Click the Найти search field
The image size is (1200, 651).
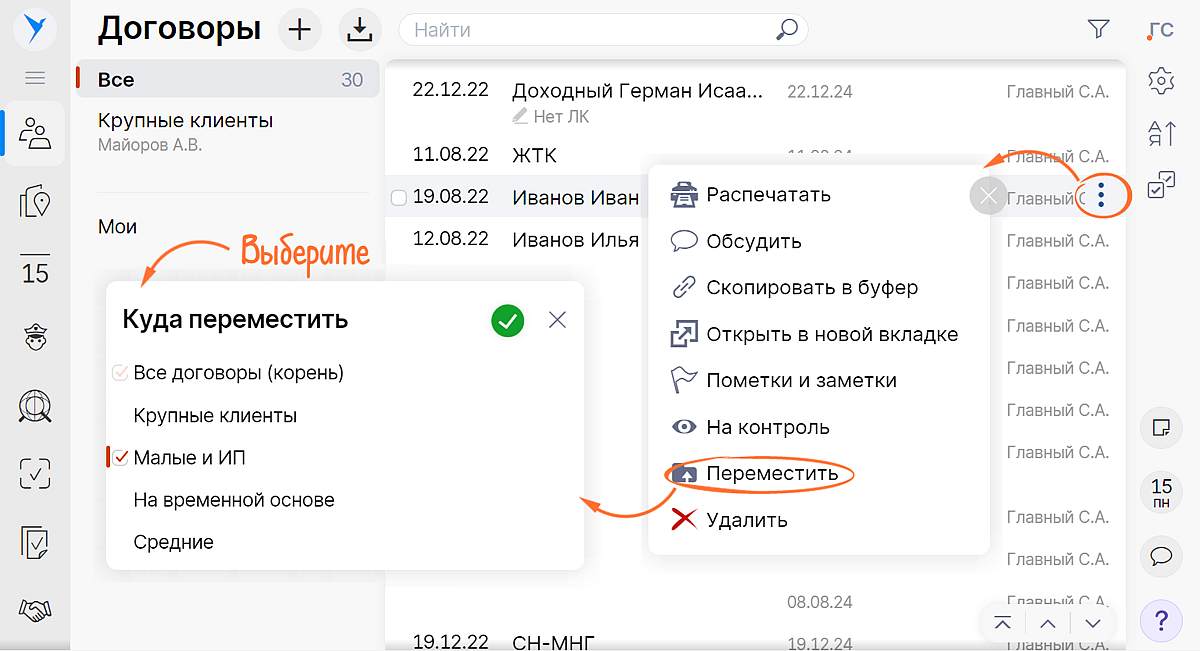[590, 30]
